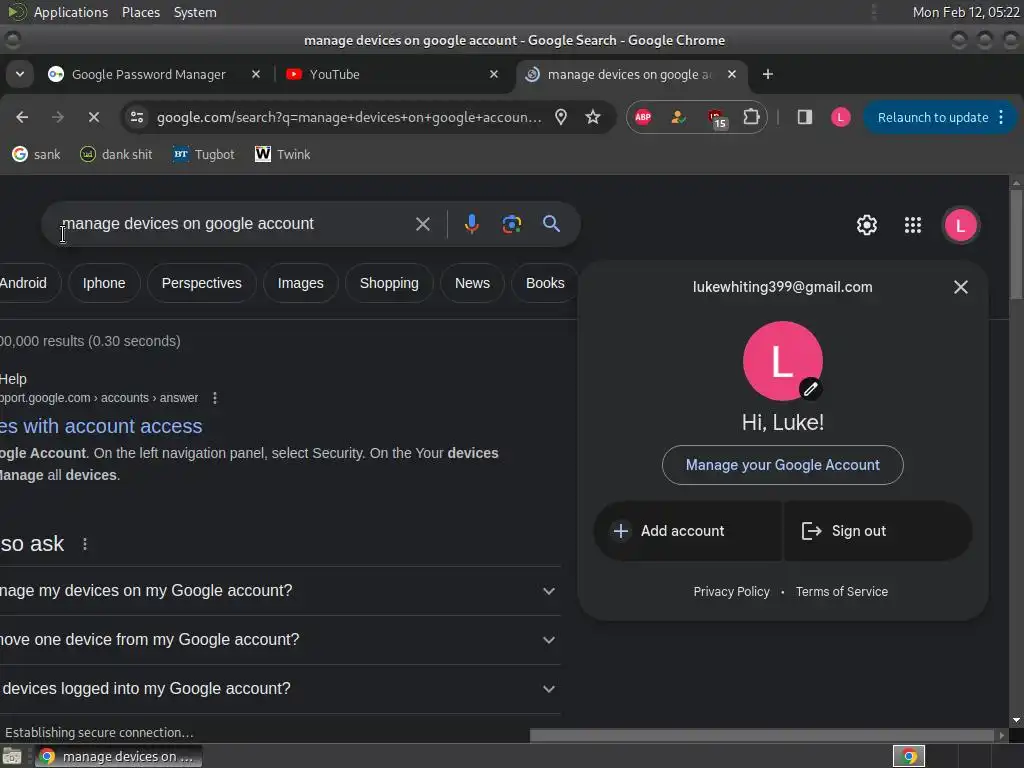Image resolution: width=1024 pixels, height=768 pixels.
Task: Open more options for Help result
Action: coord(215,398)
